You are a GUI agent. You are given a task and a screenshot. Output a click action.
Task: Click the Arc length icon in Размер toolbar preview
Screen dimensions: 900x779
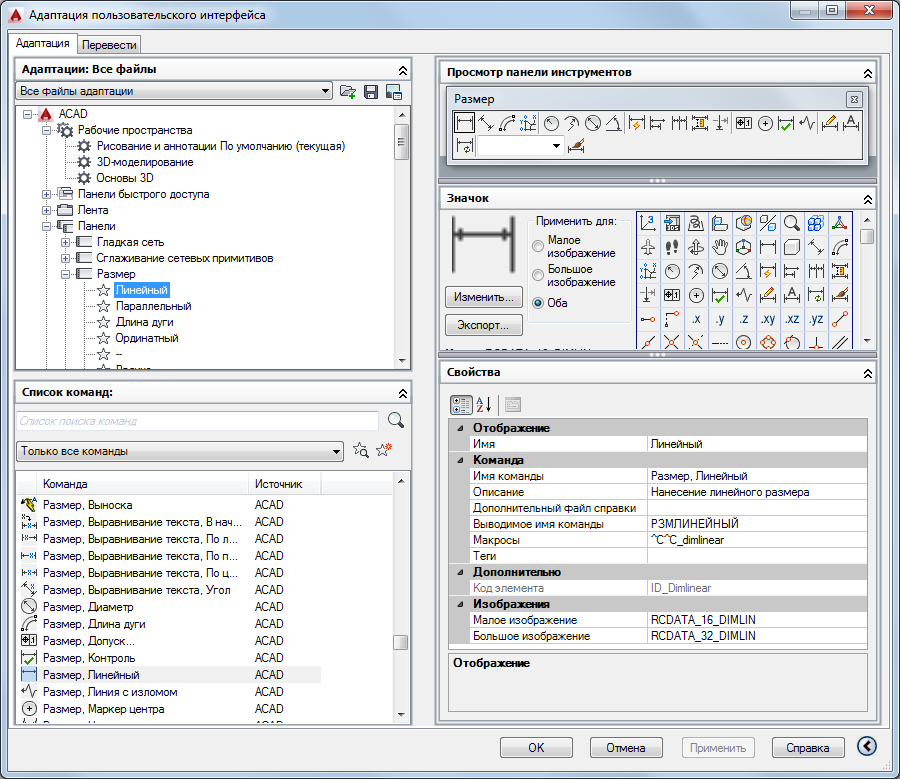click(507, 123)
